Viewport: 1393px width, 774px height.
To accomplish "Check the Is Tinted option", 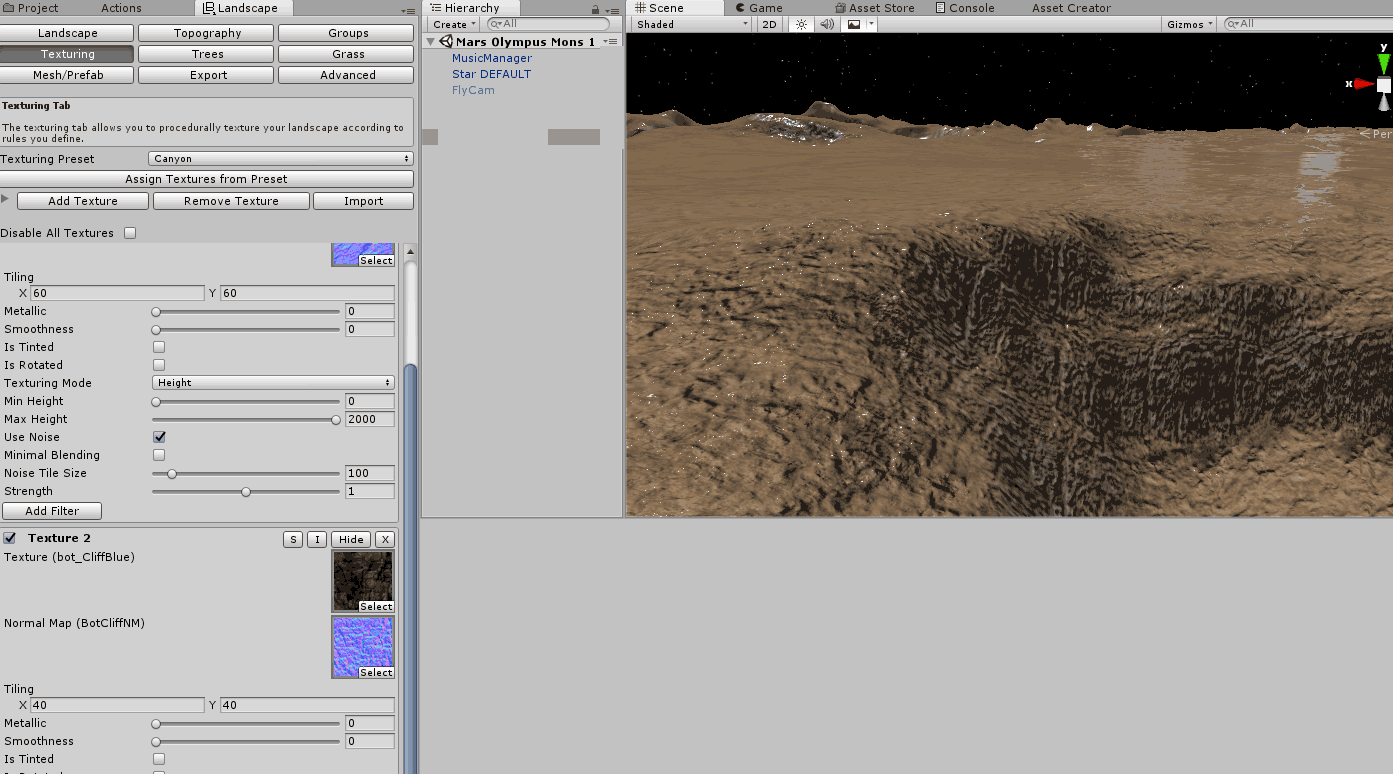I will 157,346.
